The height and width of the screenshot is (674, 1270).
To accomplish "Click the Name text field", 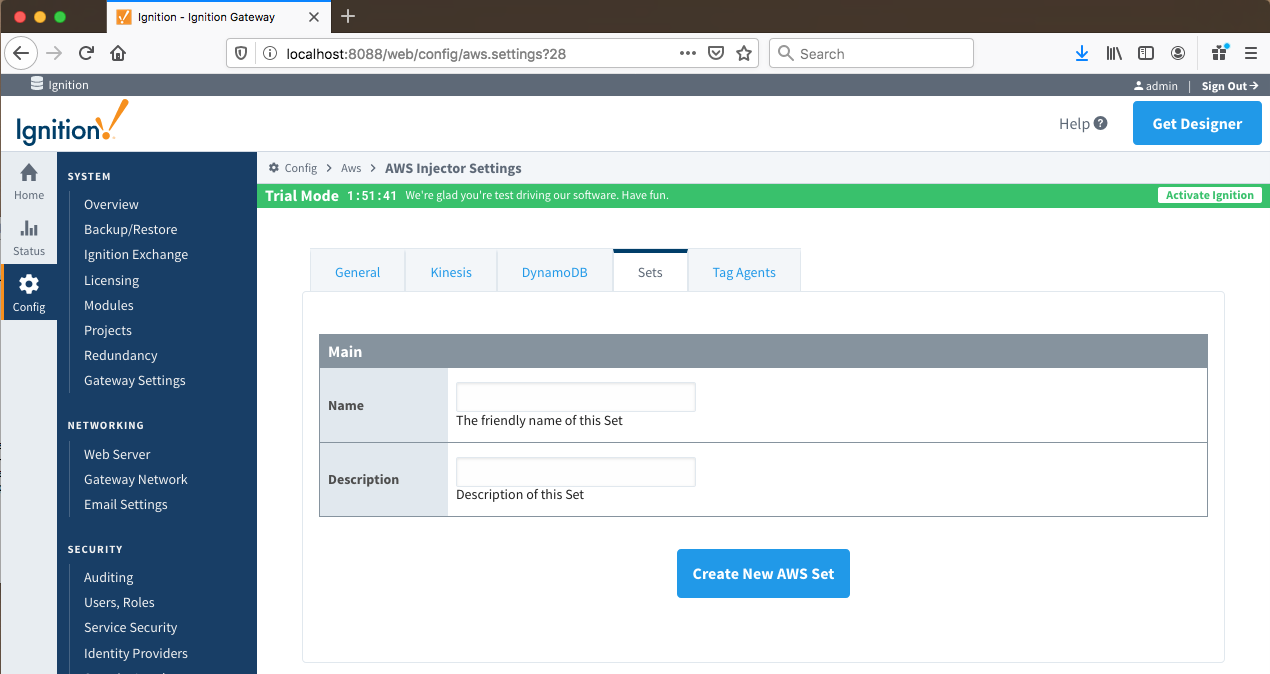I will pyautogui.click(x=575, y=397).
